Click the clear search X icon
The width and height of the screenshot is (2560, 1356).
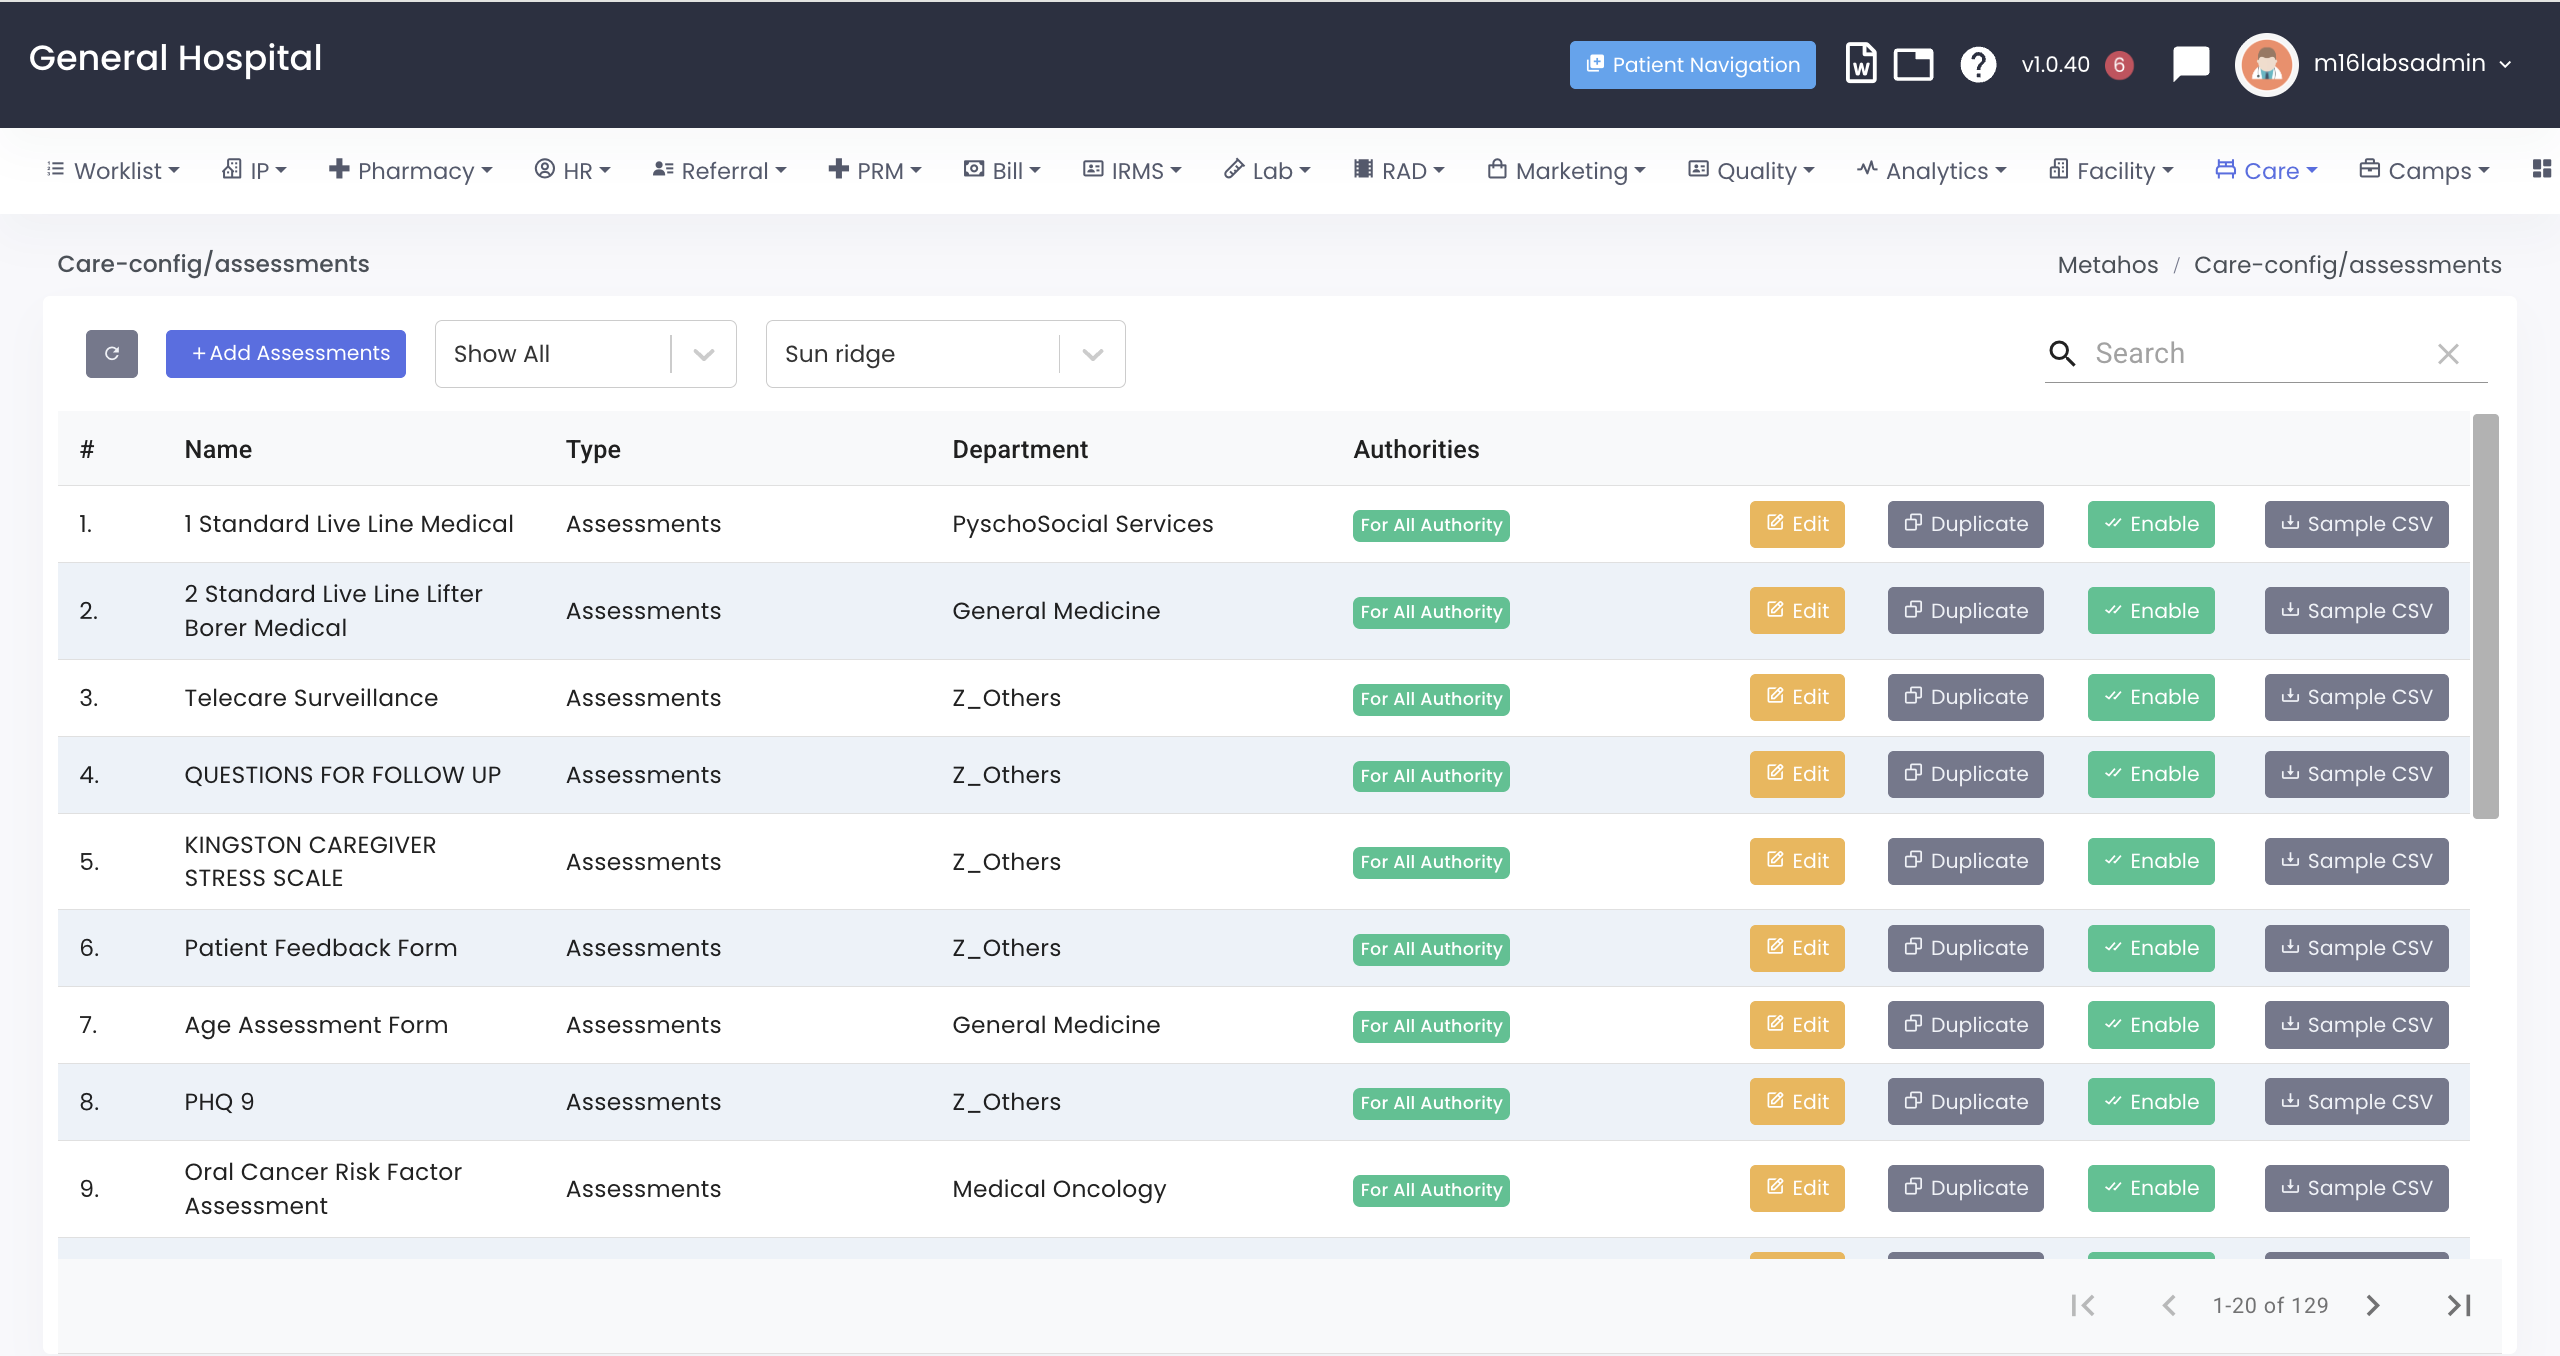point(2448,354)
